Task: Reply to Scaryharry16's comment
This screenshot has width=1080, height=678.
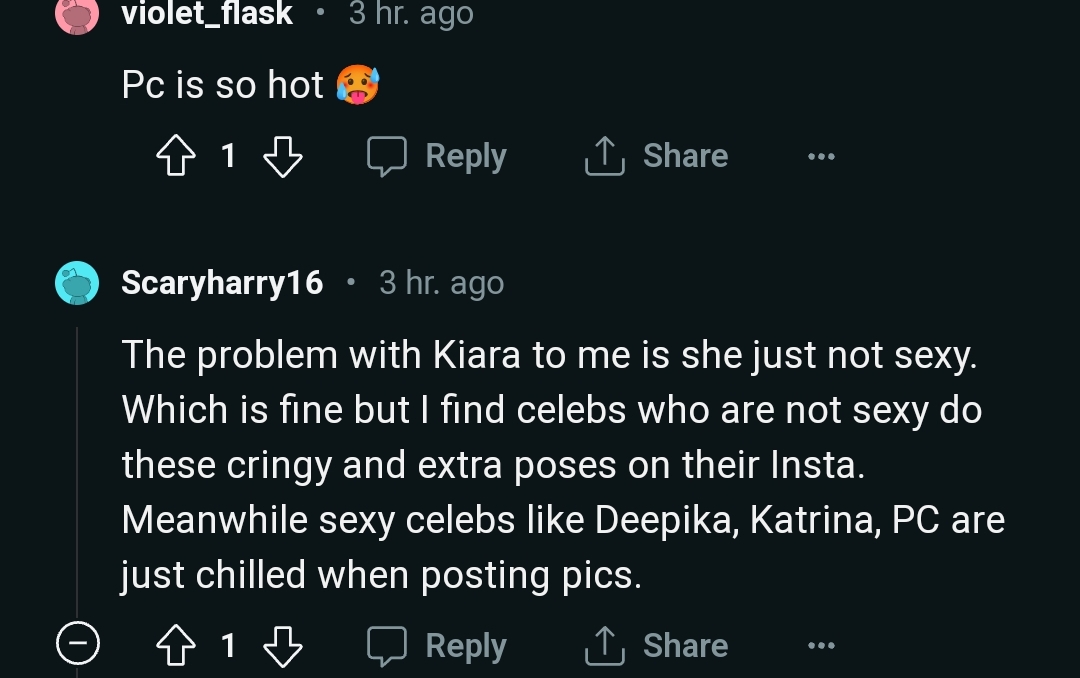Action: (x=437, y=646)
